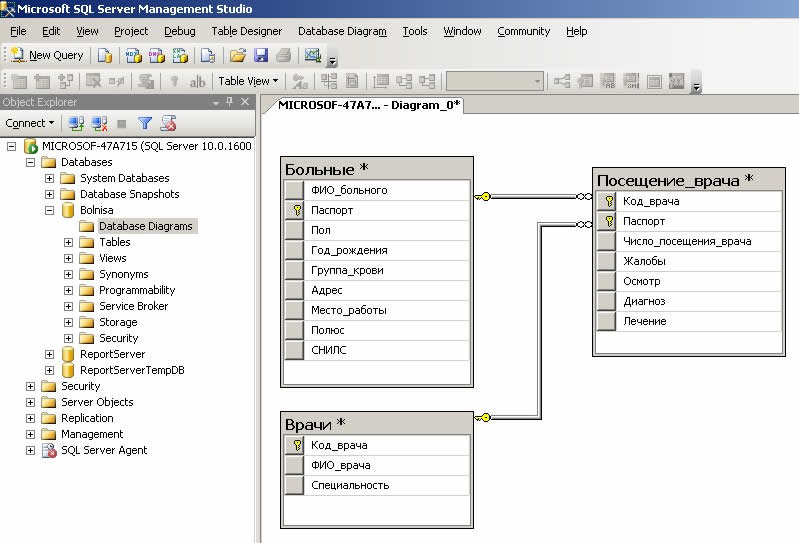Expand the ReportServer database node
The width and height of the screenshot is (799, 543).
[x=49, y=355]
